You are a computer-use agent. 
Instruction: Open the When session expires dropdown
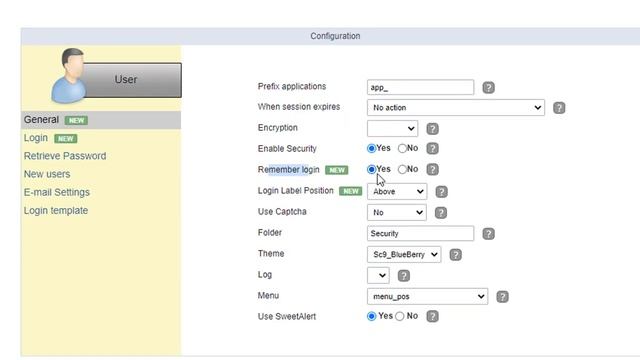pos(456,107)
